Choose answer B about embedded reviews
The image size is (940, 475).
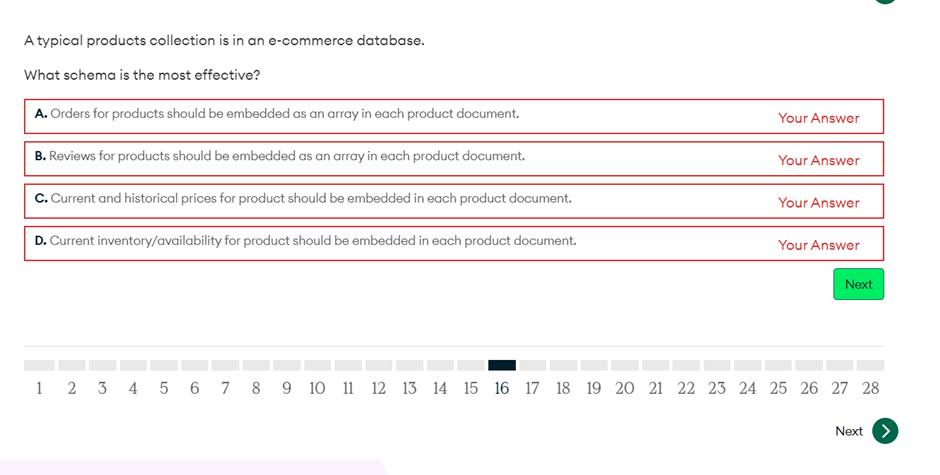point(453,158)
